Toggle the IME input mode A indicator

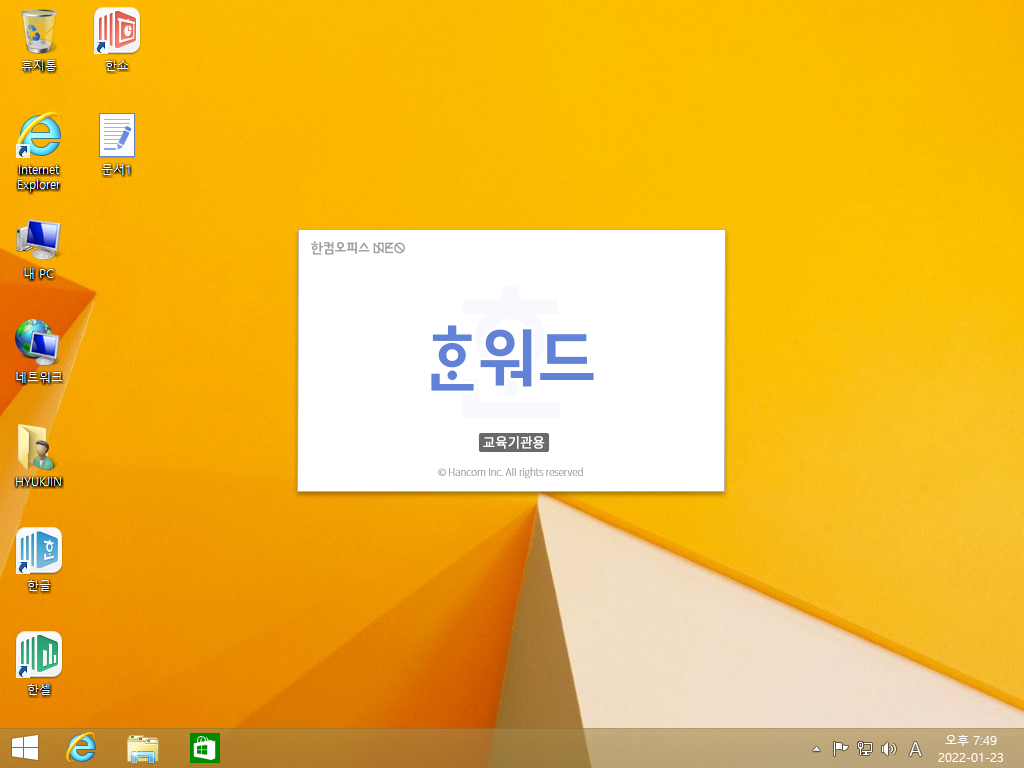click(916, 749)
